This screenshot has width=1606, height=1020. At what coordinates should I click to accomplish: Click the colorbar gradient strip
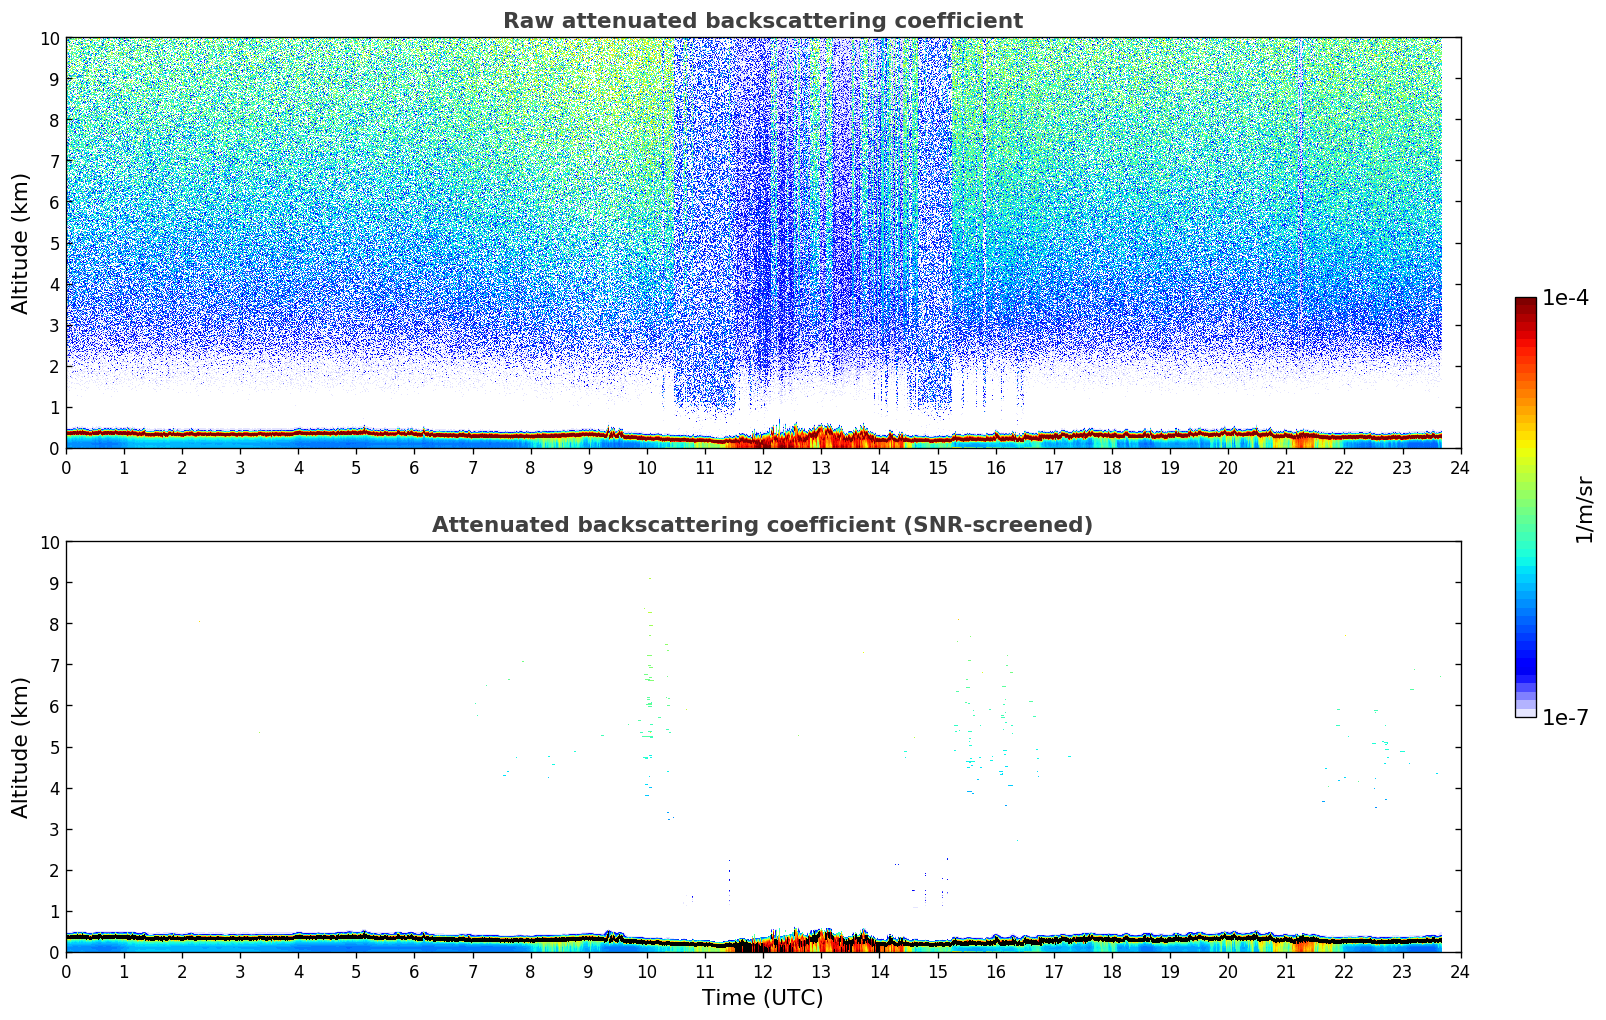point(1525,507)
